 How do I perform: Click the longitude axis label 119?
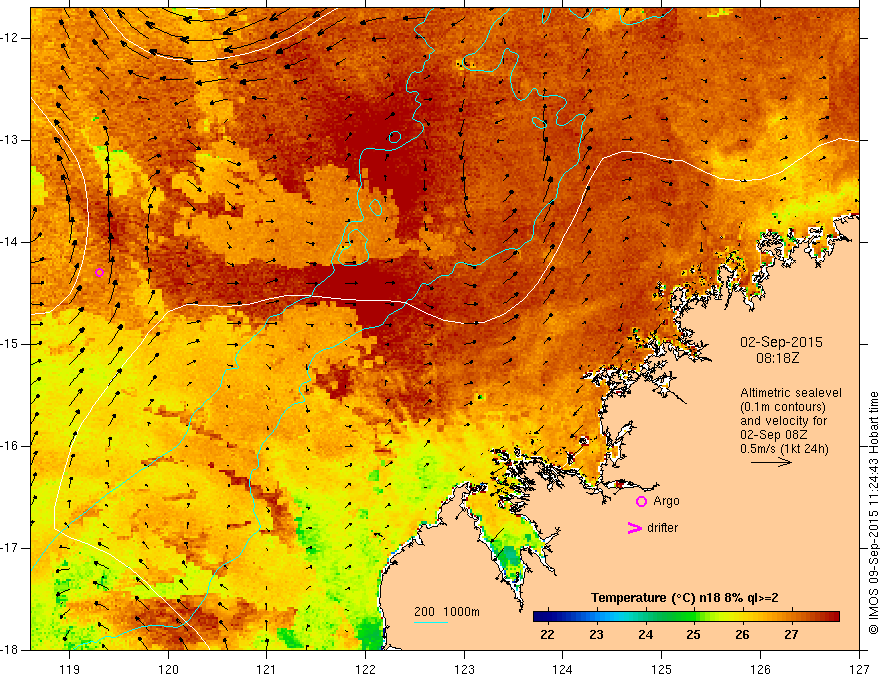pos(70,669)
